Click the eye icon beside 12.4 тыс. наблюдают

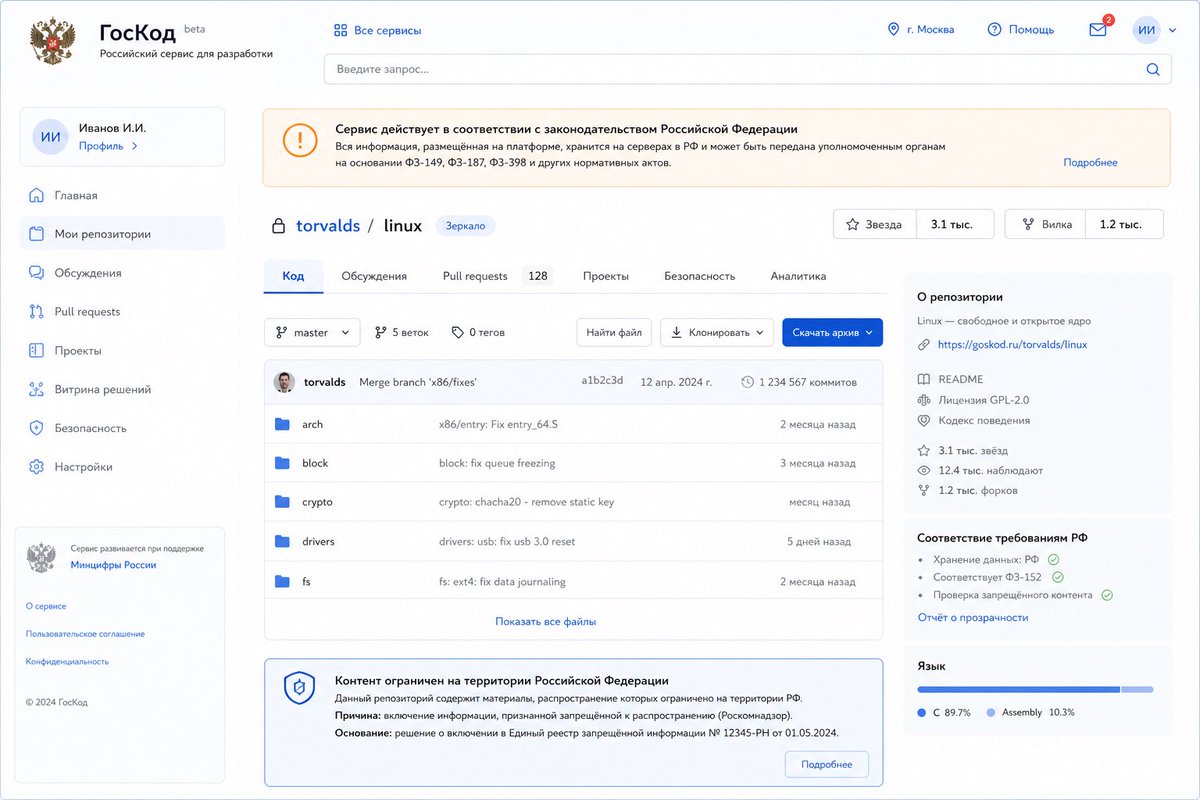coord(924,470)
